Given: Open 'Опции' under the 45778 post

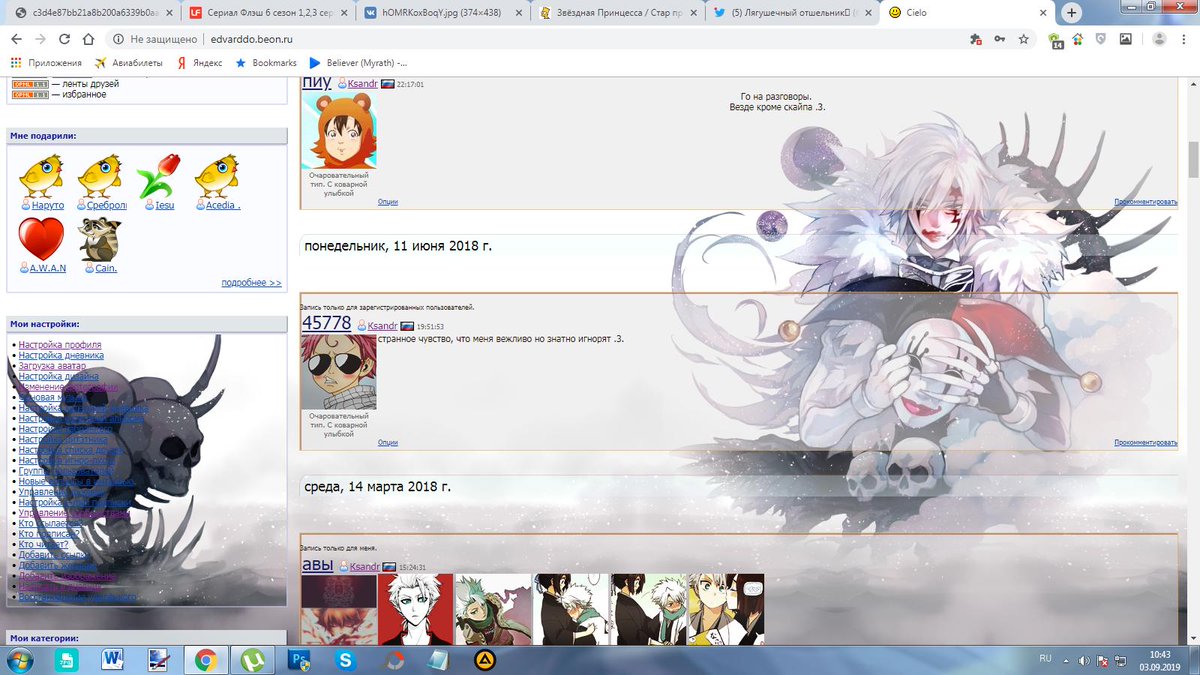Looking at the screenshot, I should pyautogui.click(x=388, y=442).
